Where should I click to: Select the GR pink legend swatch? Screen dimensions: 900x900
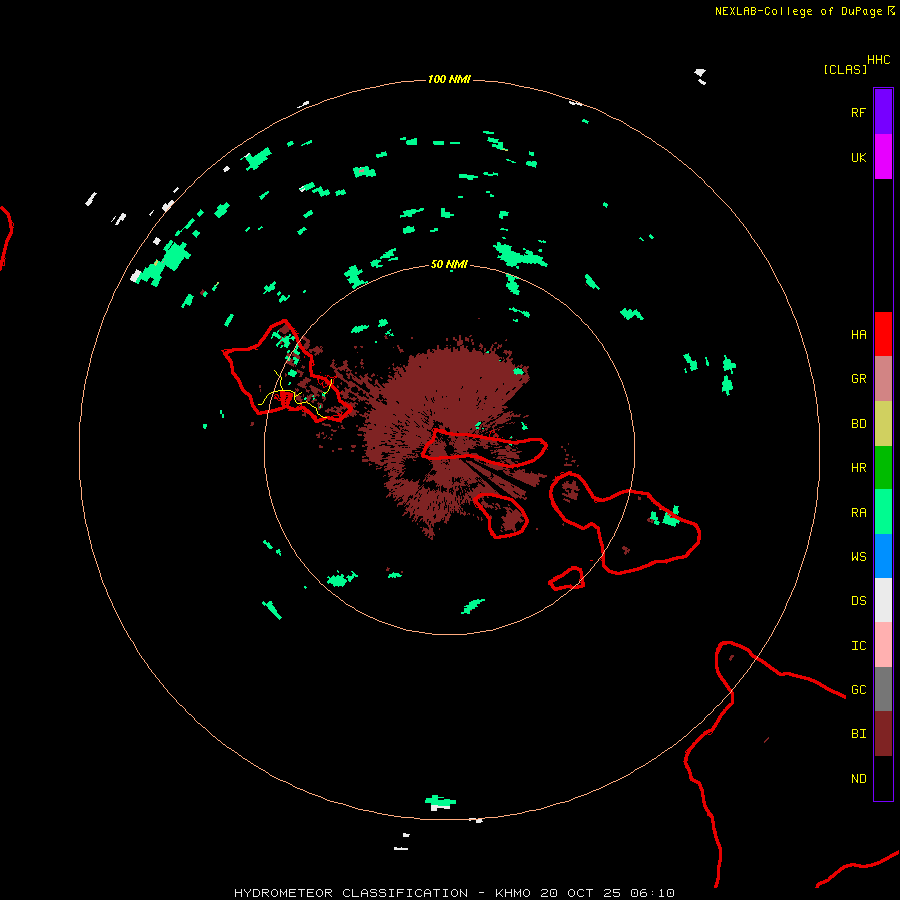tap(883, 379)
